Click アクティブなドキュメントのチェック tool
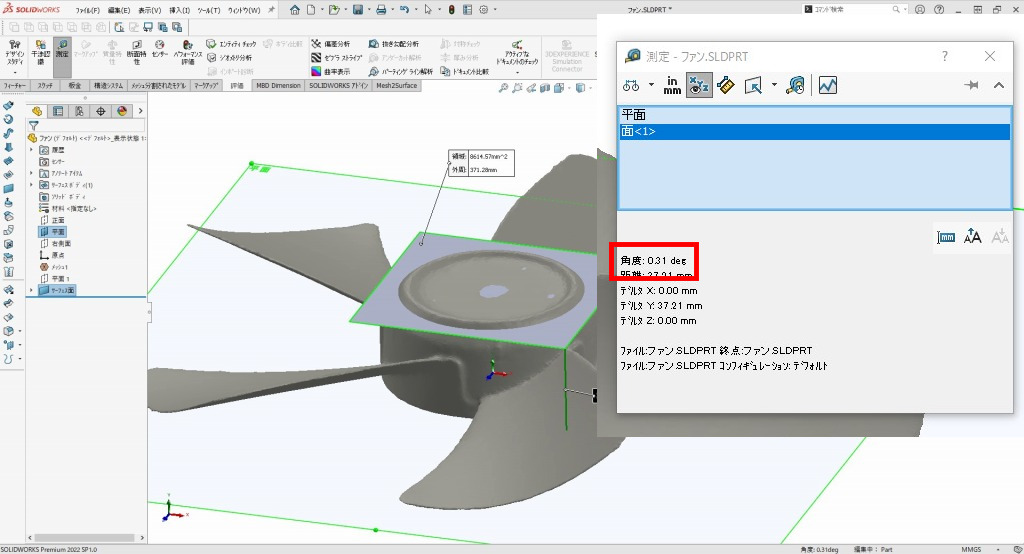1024x554 pixels. [x=517, y=54]
